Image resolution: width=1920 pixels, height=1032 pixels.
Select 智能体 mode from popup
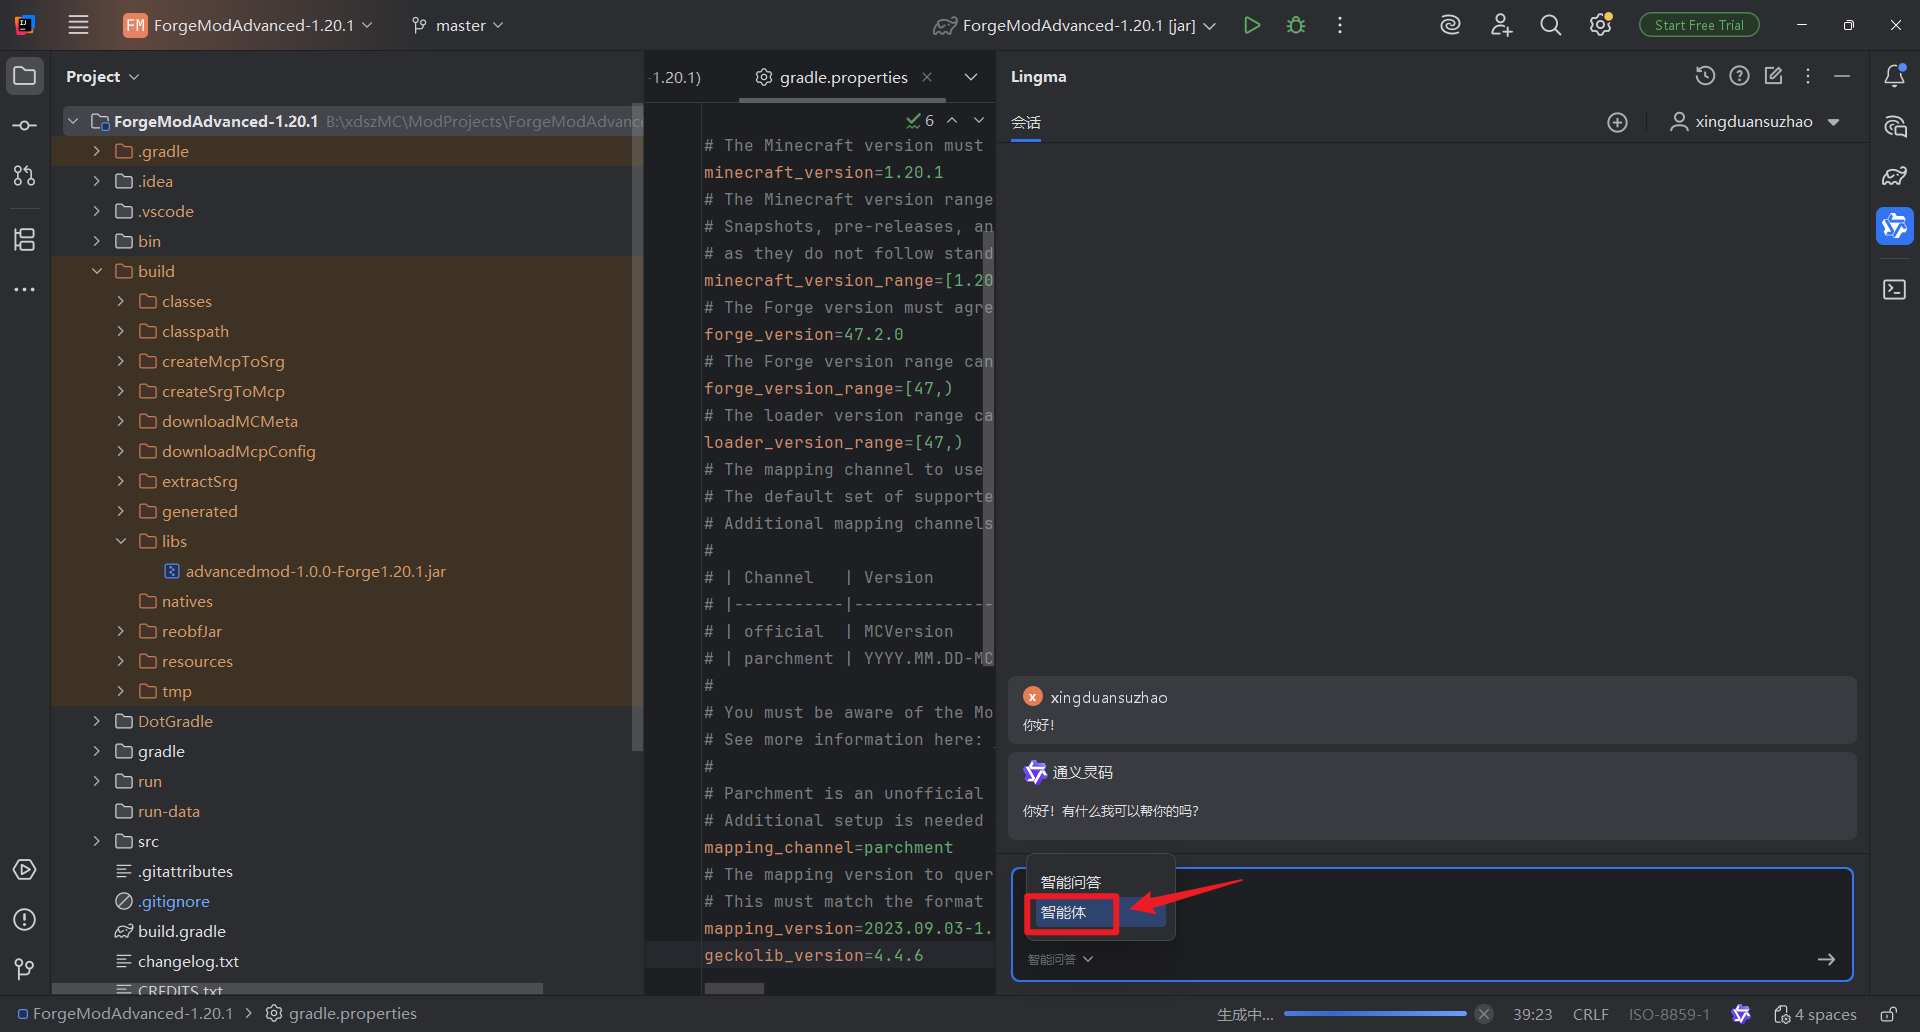(x=1064, y=912)
